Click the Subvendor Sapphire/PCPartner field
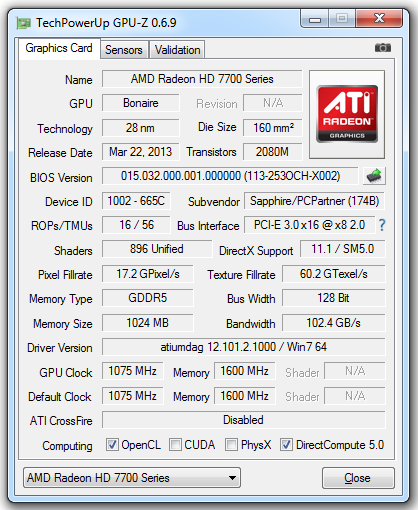The width and height of the screenshot is (418, 510). [x=314, y=201]
